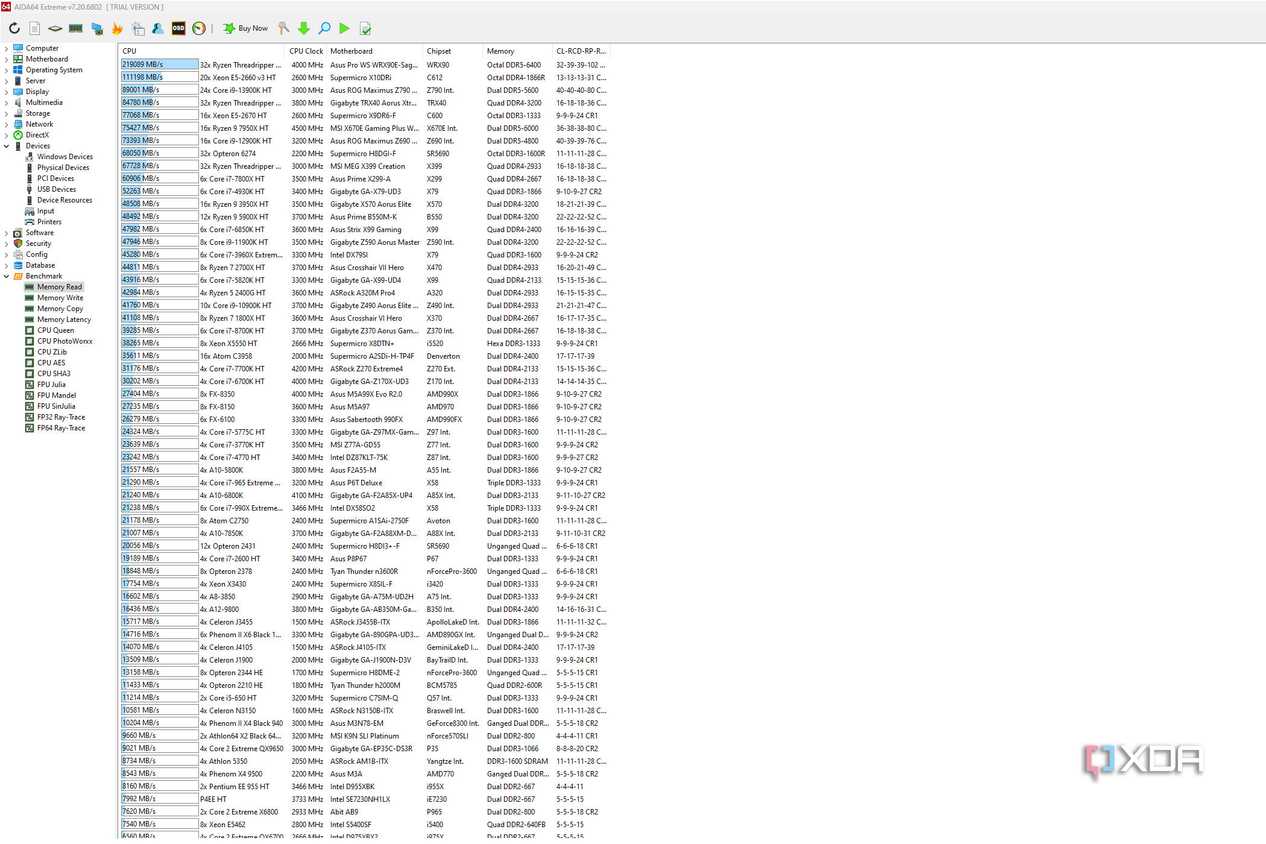
Task: Select the Memory Copy benchmark
Action: pos(60,309)
